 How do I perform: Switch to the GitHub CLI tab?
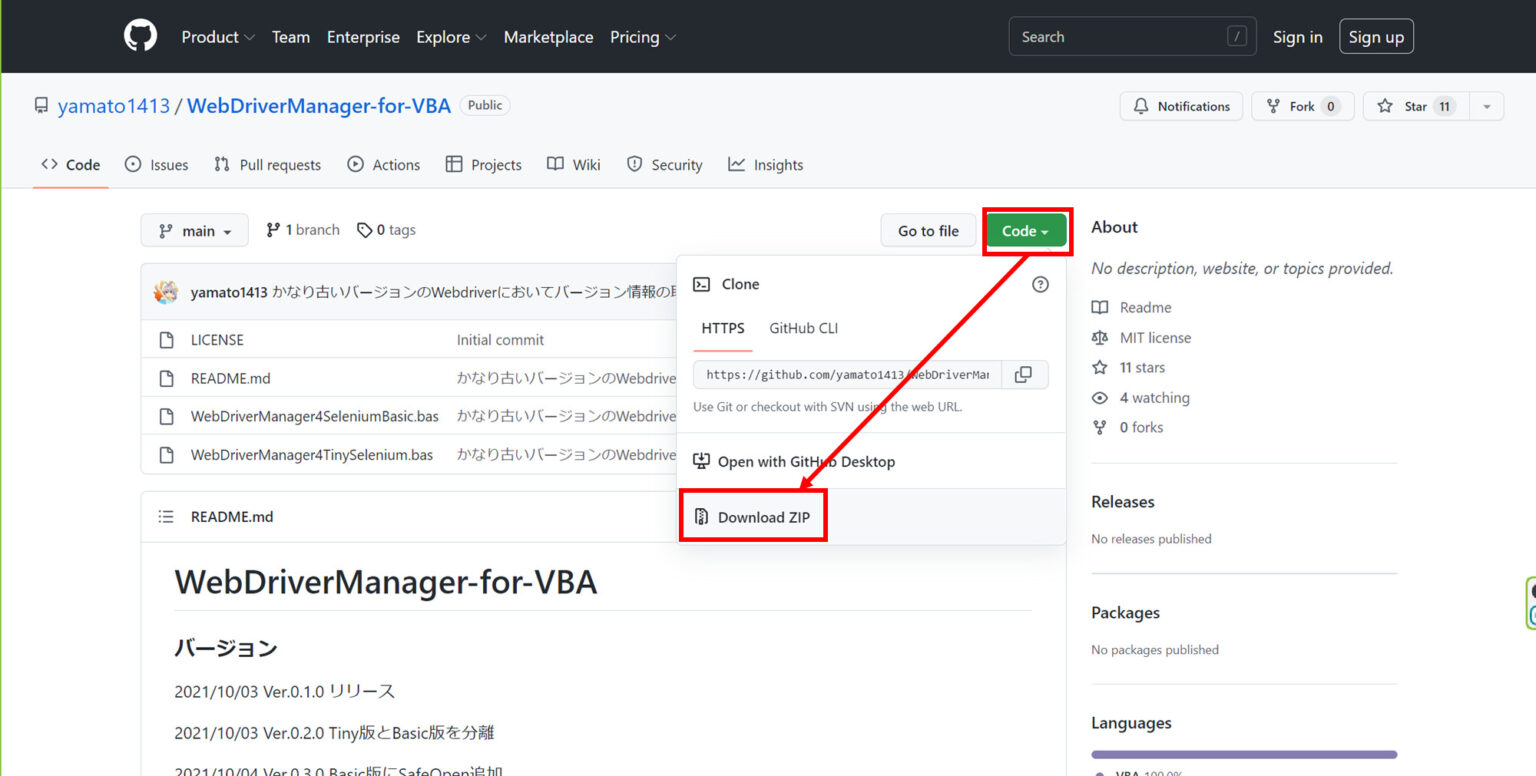tap(803, 328)
